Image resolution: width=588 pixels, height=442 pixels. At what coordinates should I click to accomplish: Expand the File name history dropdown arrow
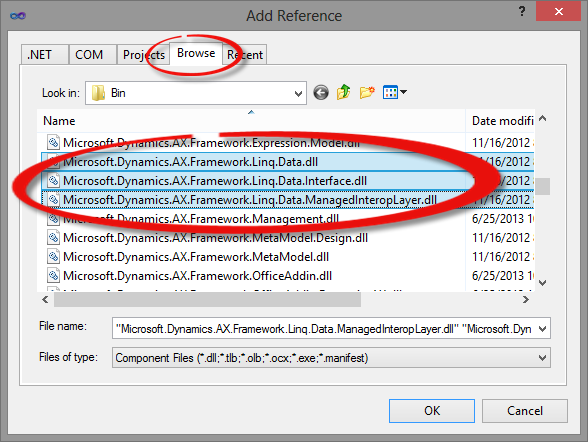pos(542,329)
